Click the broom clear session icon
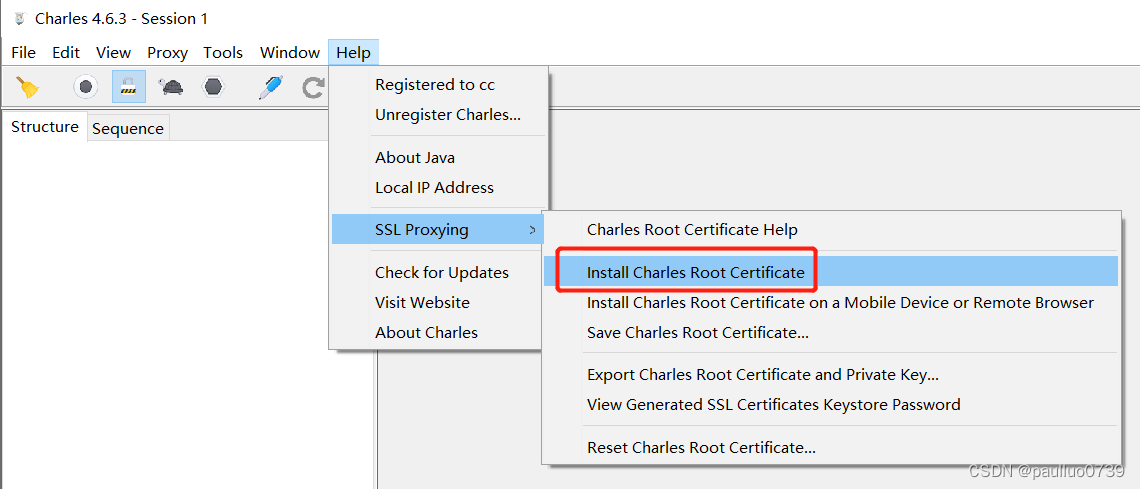Image resolution: width=1140 pixels, height=489 pixels. 28,87
